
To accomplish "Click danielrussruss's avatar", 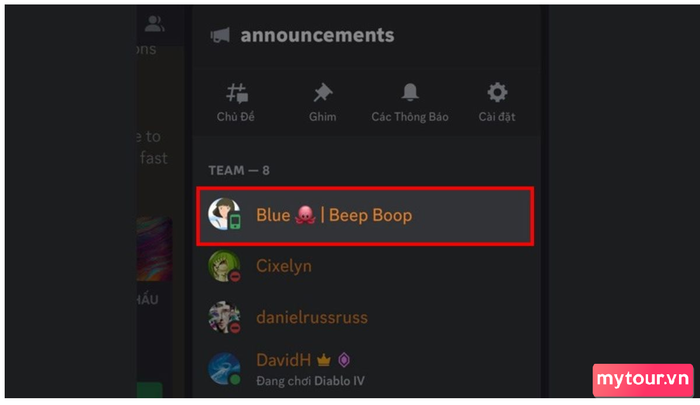I will (x=224, y=317).
